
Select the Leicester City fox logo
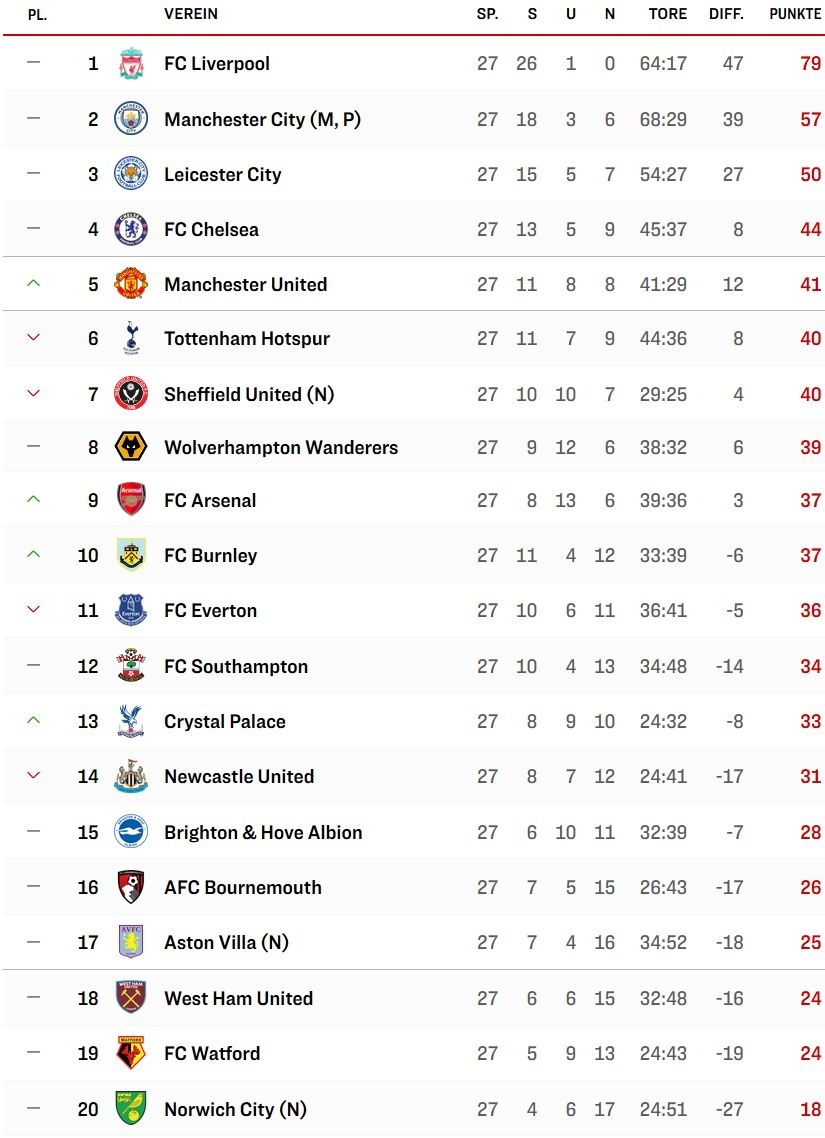point(131,173)
